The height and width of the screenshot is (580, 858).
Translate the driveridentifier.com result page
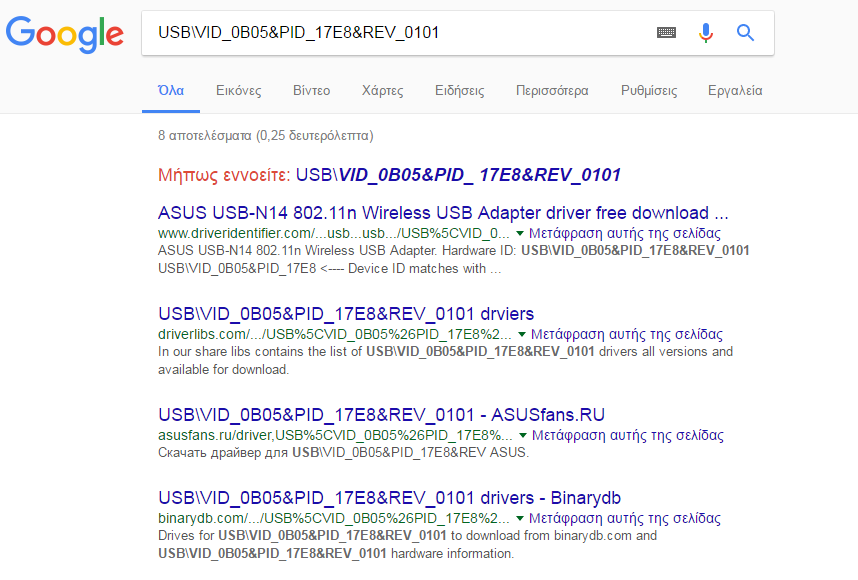[x=625, y=234]
